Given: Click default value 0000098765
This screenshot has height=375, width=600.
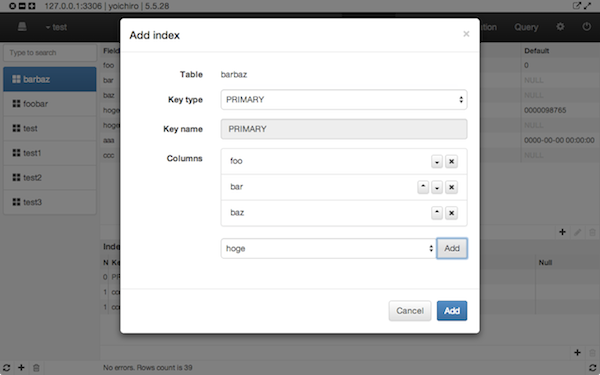Looking at the screenshot, I should pyautogui.click(x=545, y=110).
